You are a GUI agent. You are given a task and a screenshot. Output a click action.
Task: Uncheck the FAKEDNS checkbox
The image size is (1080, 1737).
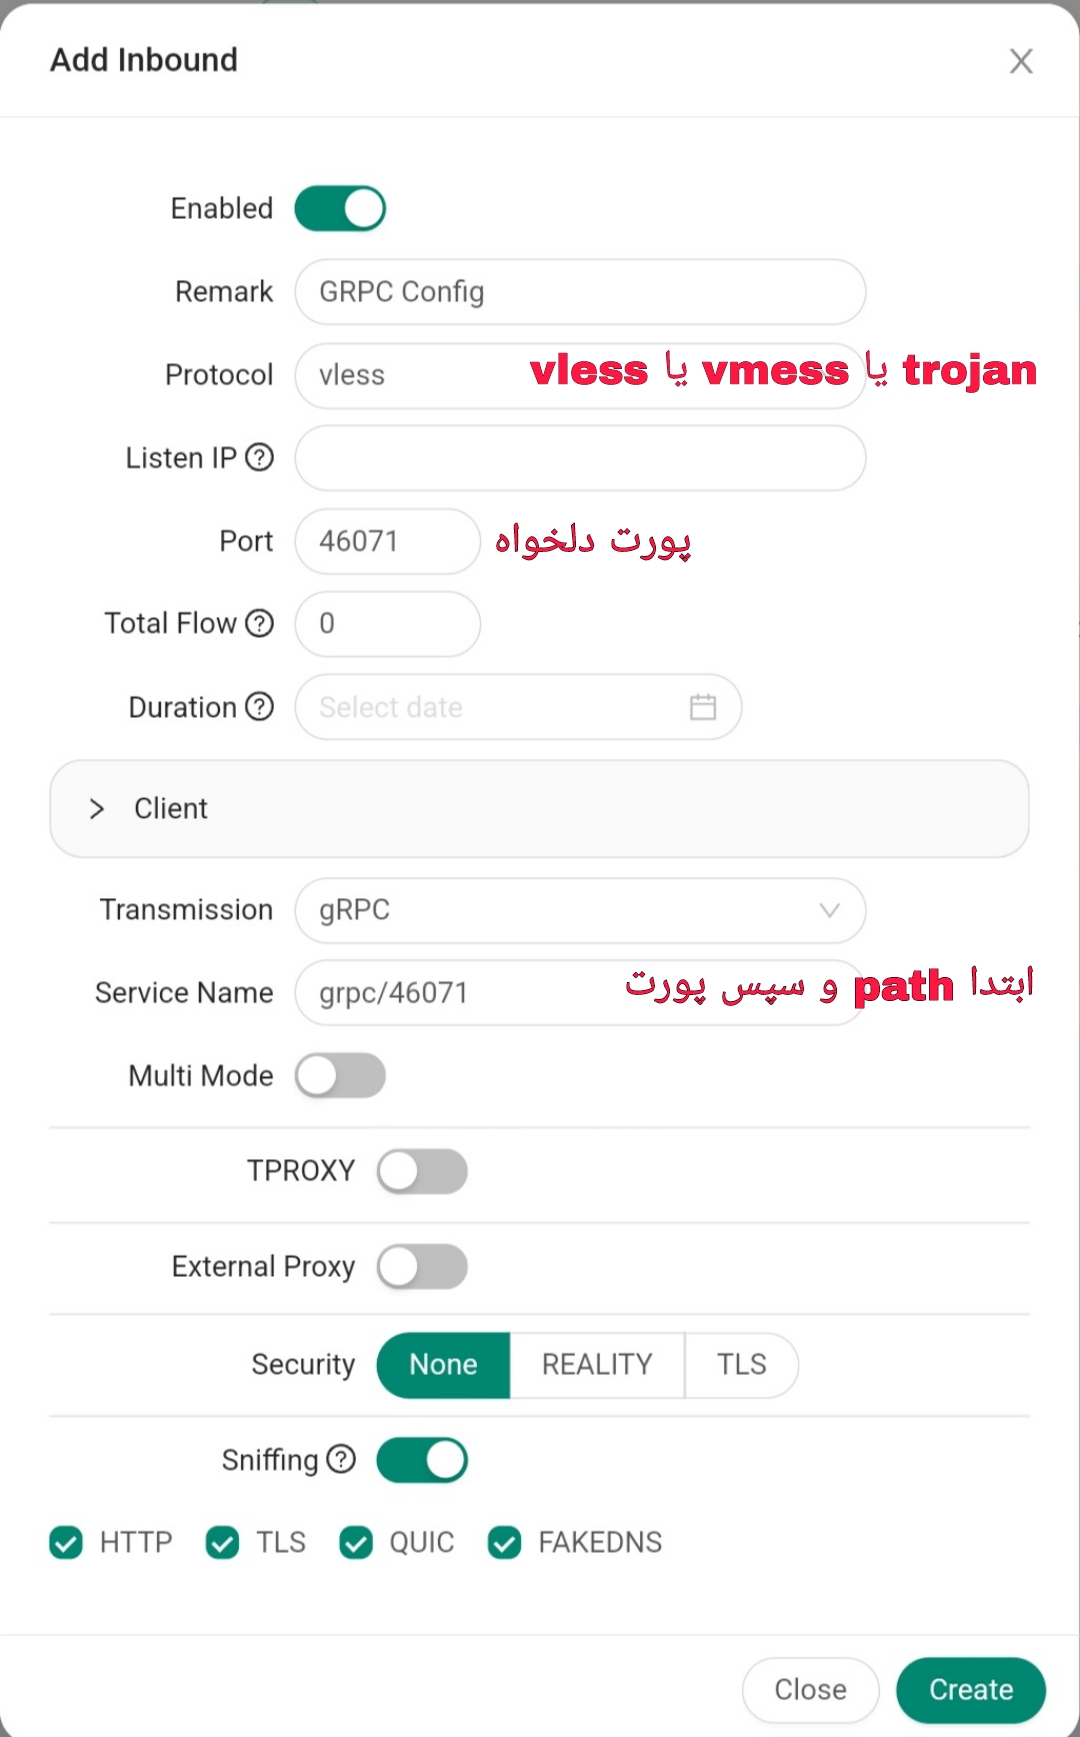(x=505, y=1543)
